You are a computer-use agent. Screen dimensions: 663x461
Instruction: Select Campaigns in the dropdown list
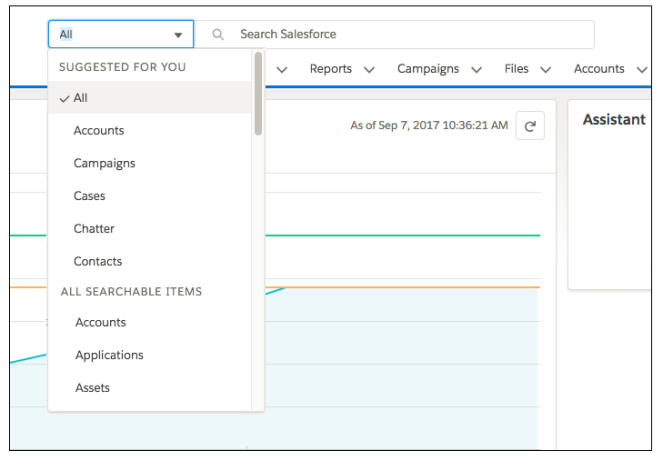coord(150,163)
